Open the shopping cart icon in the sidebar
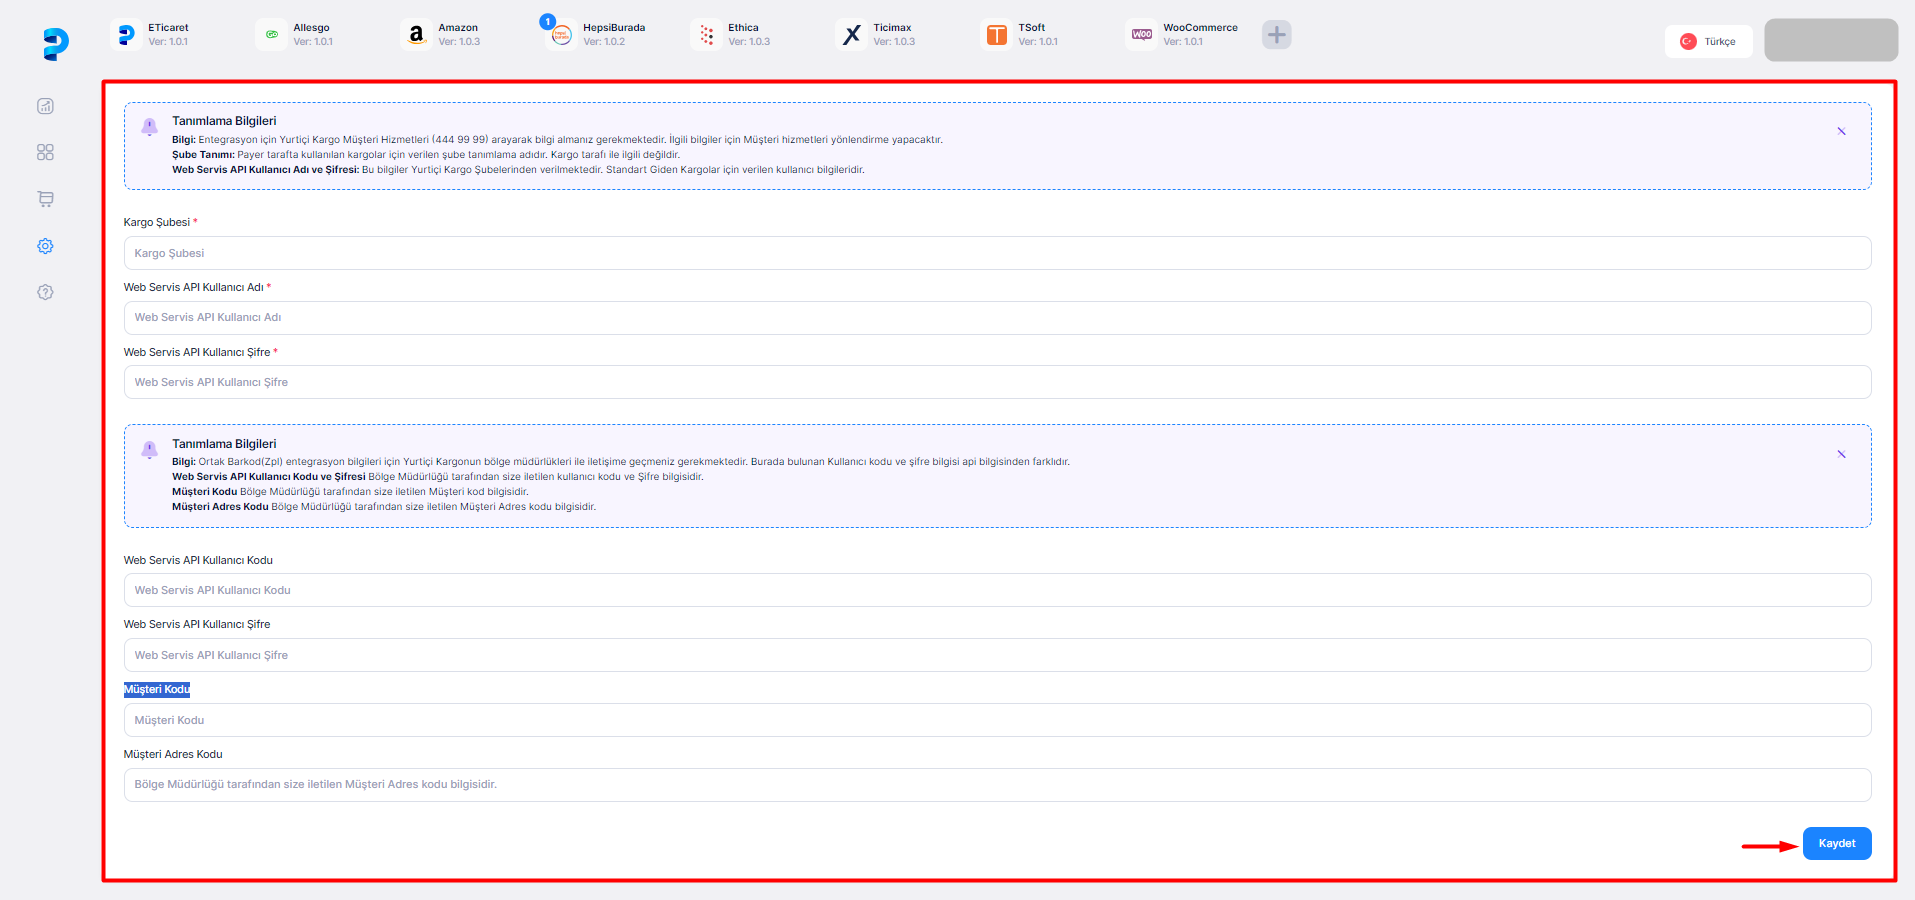1915x900 pixels. (x=45, y=199)
